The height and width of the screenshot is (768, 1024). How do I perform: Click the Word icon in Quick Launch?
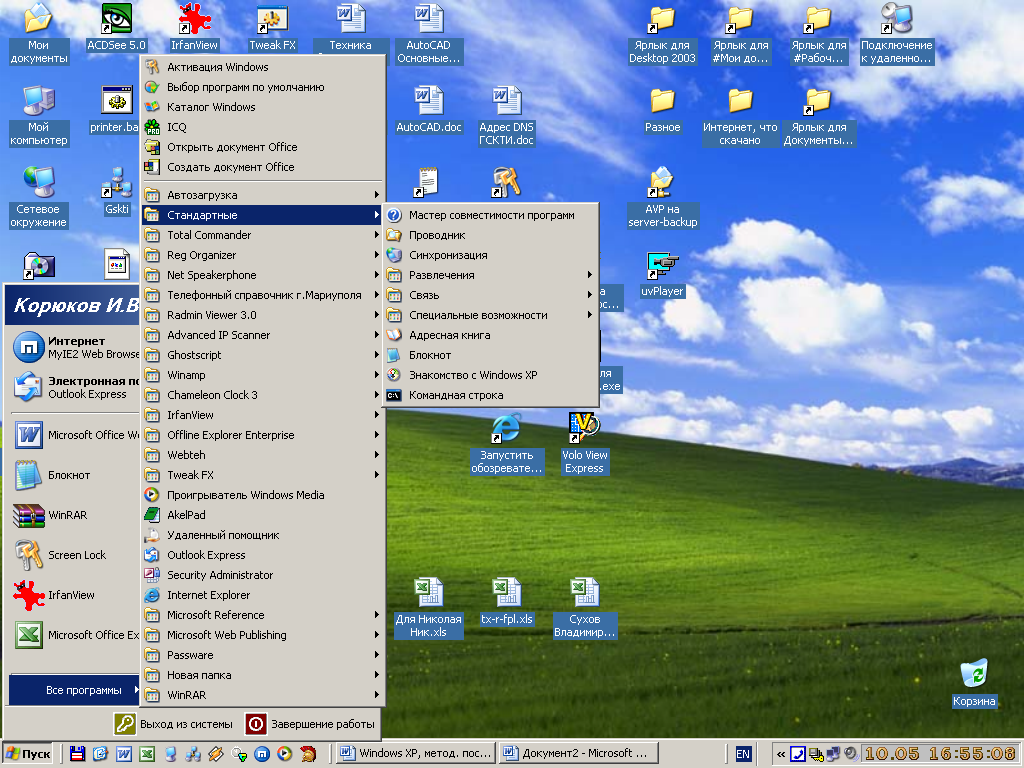124,754
